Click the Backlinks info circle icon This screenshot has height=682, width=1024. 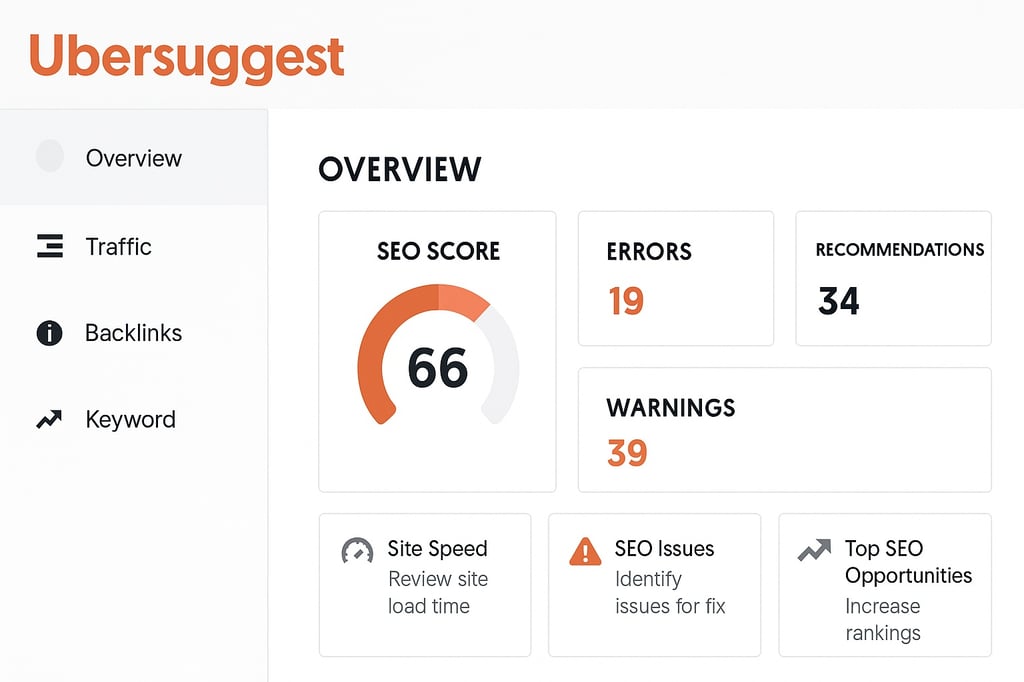[49, 333]
